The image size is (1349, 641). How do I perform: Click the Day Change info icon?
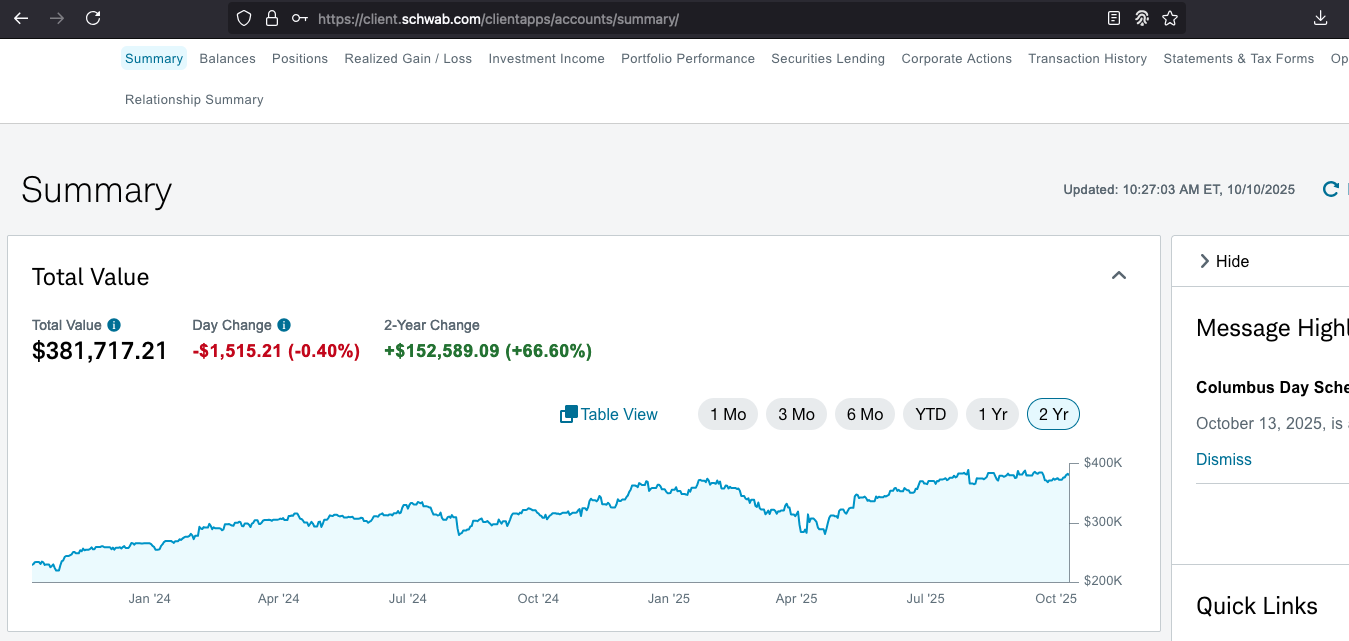[x=284, y=325]
